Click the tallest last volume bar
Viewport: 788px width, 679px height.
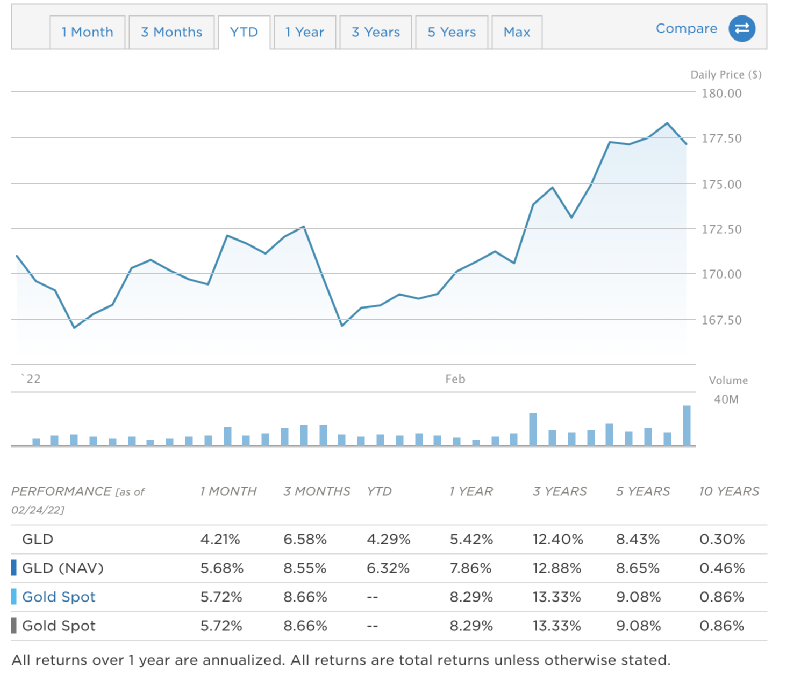click(686, 425)
